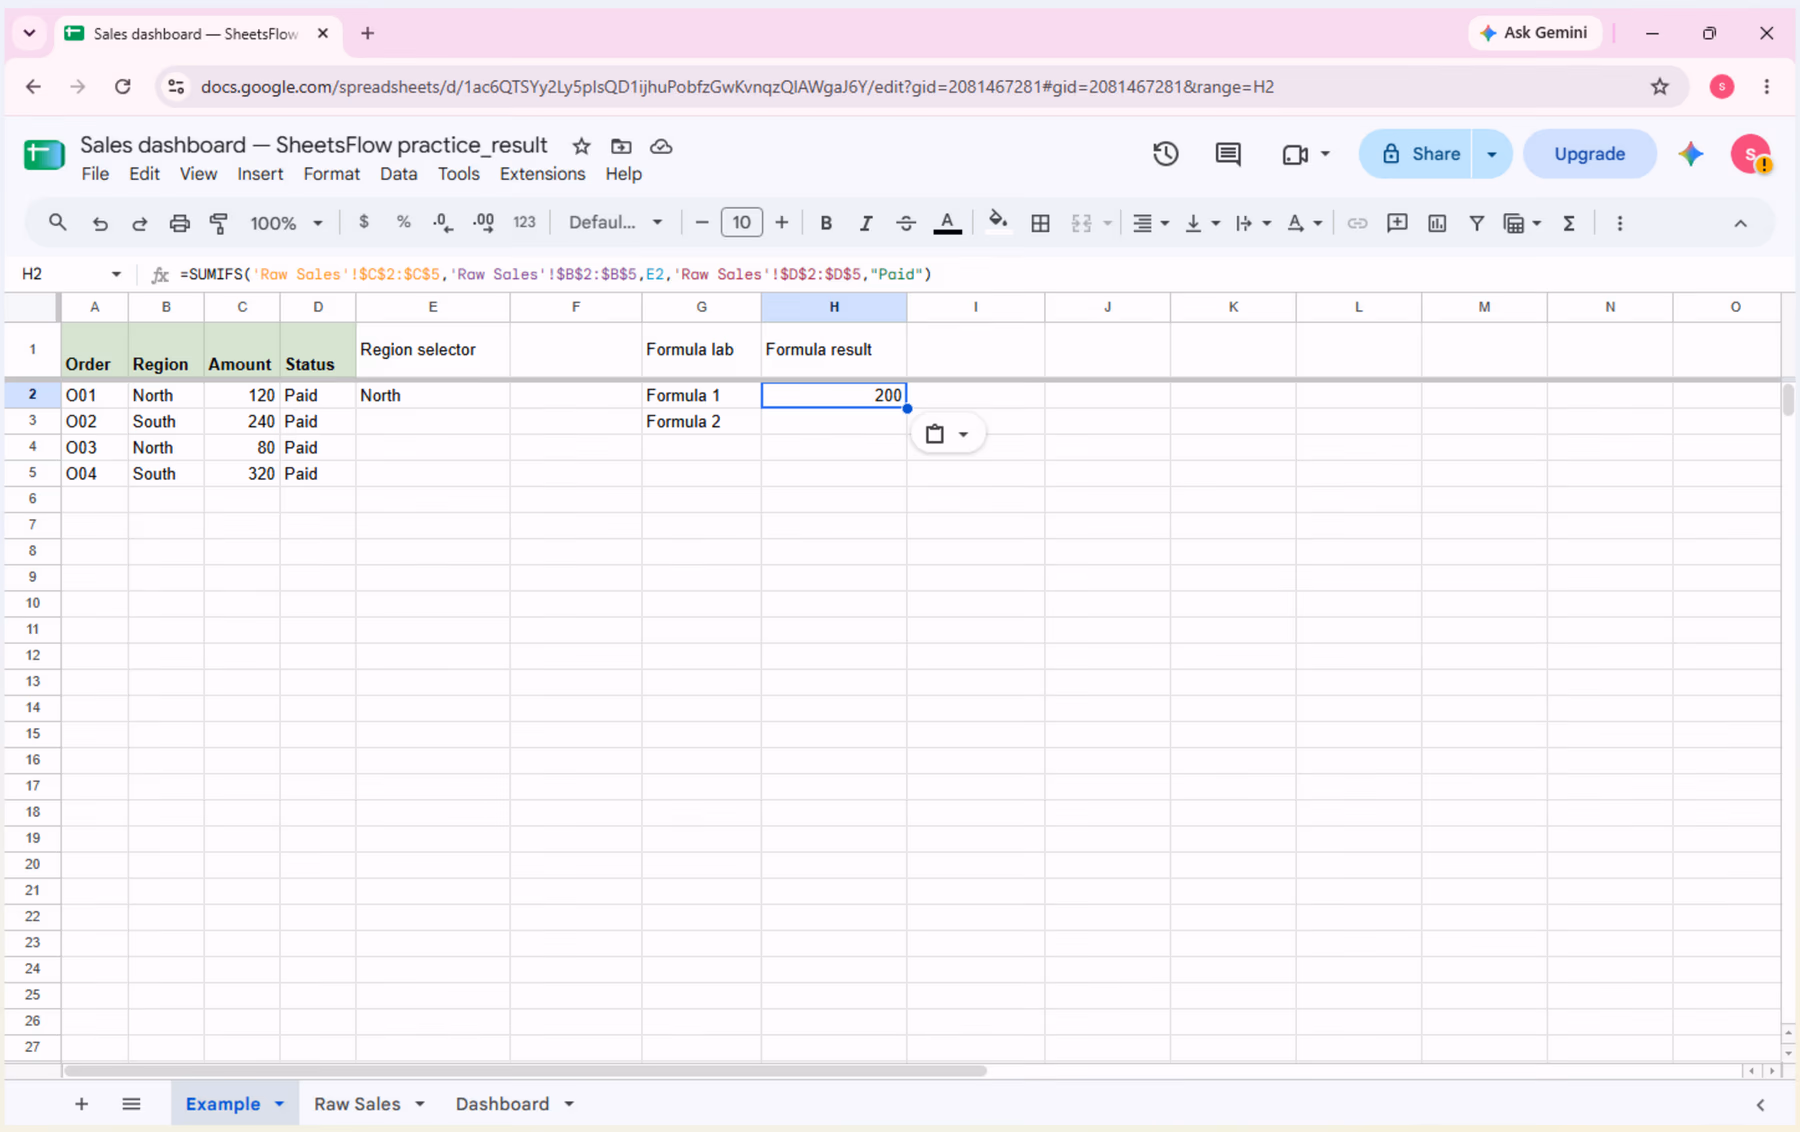Screen dimensions: 1800x1132
Task: Redo the last action
Action: (x=140, y=223)
